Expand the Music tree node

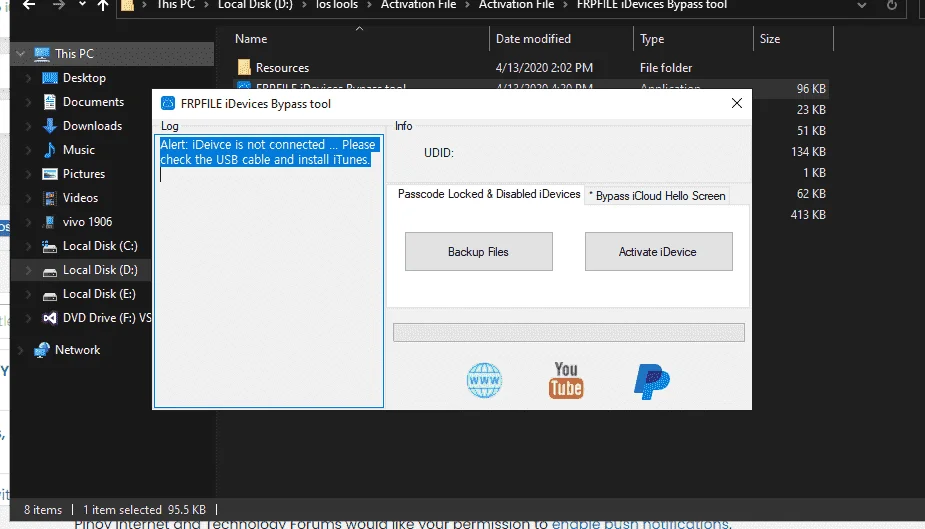coord(28,150)
